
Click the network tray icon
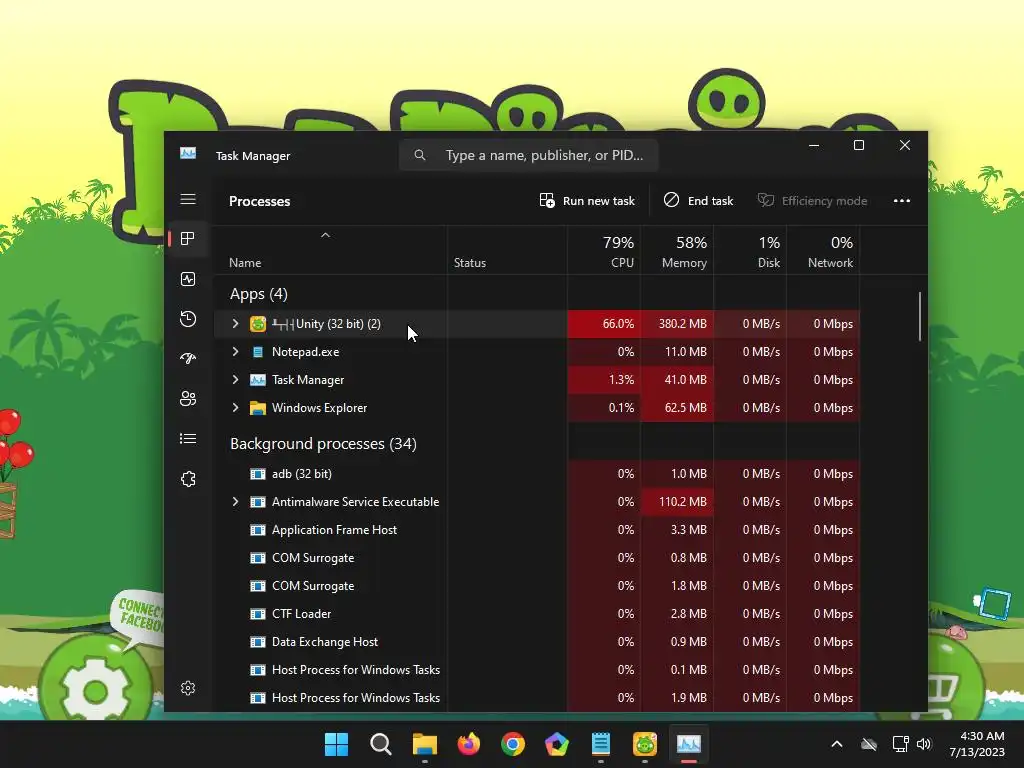tap(900, 744)
